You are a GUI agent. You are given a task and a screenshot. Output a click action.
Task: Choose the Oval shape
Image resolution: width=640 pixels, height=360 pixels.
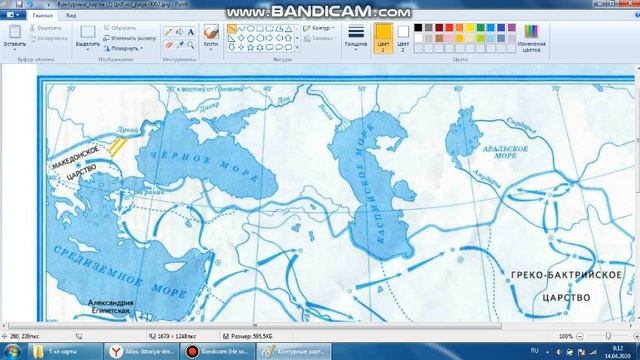[251, 29]
